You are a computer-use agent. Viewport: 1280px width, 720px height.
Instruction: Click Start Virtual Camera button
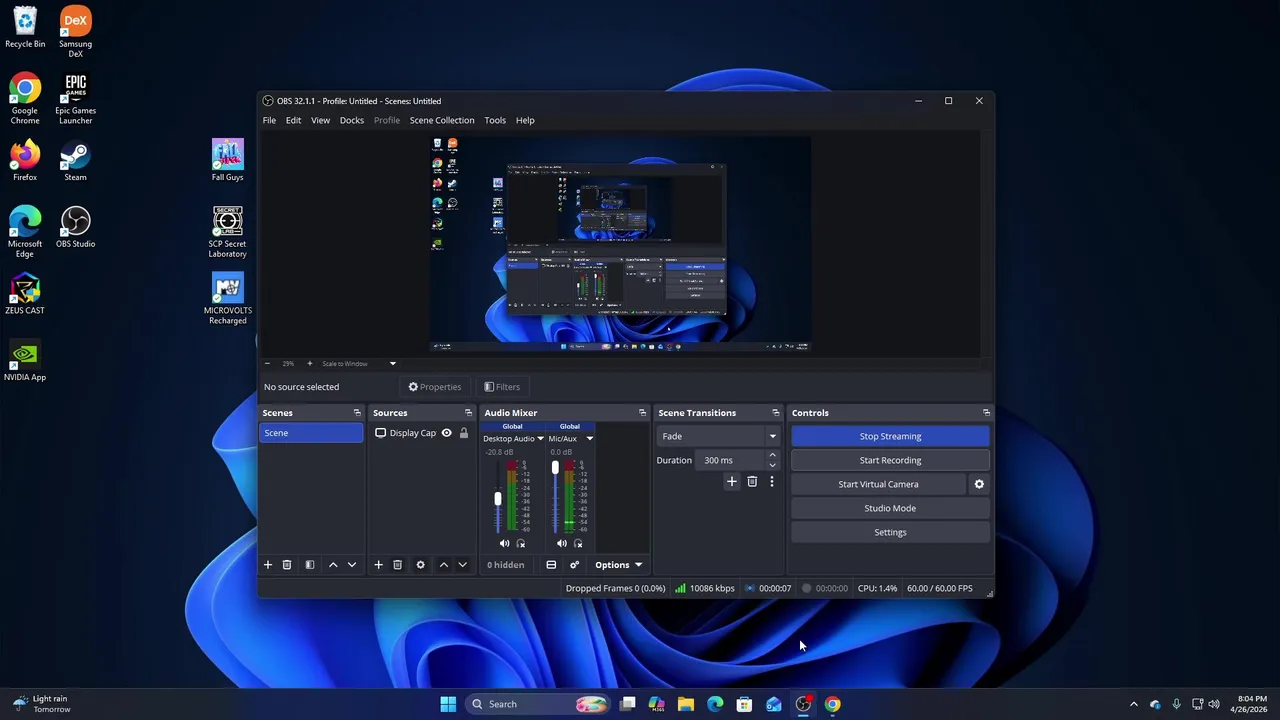tap(878, 484)
